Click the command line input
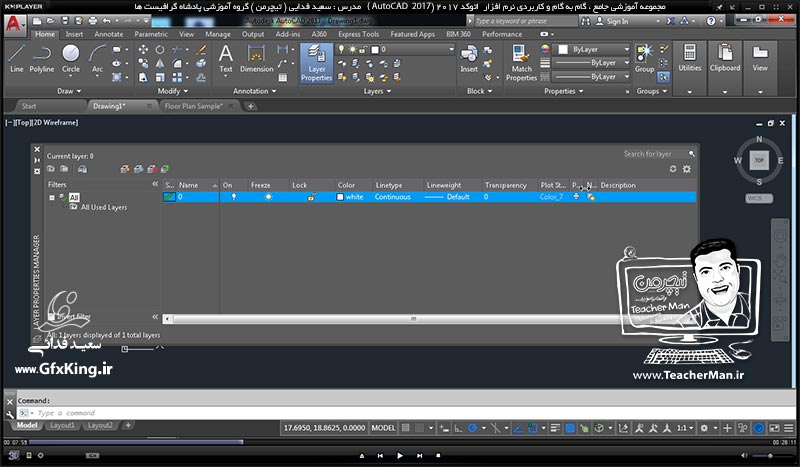The image size is (800, 467). point(408,413)
